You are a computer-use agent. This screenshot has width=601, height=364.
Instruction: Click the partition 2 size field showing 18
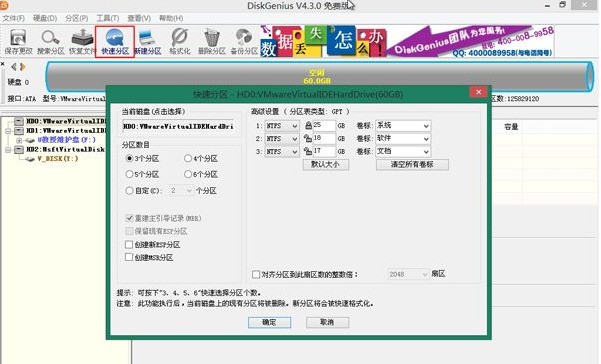[x=324, y=138]
